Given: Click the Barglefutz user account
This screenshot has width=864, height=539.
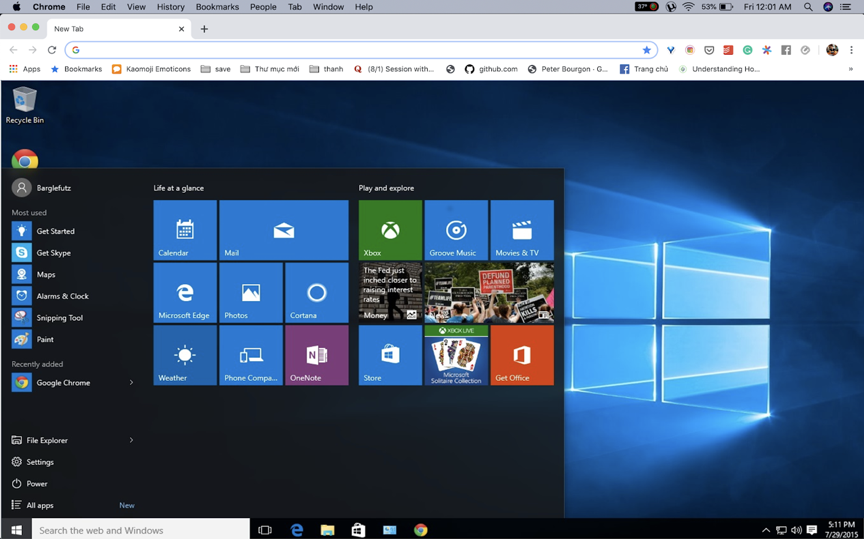Looking at the screenshot, I should pos(42,188).
